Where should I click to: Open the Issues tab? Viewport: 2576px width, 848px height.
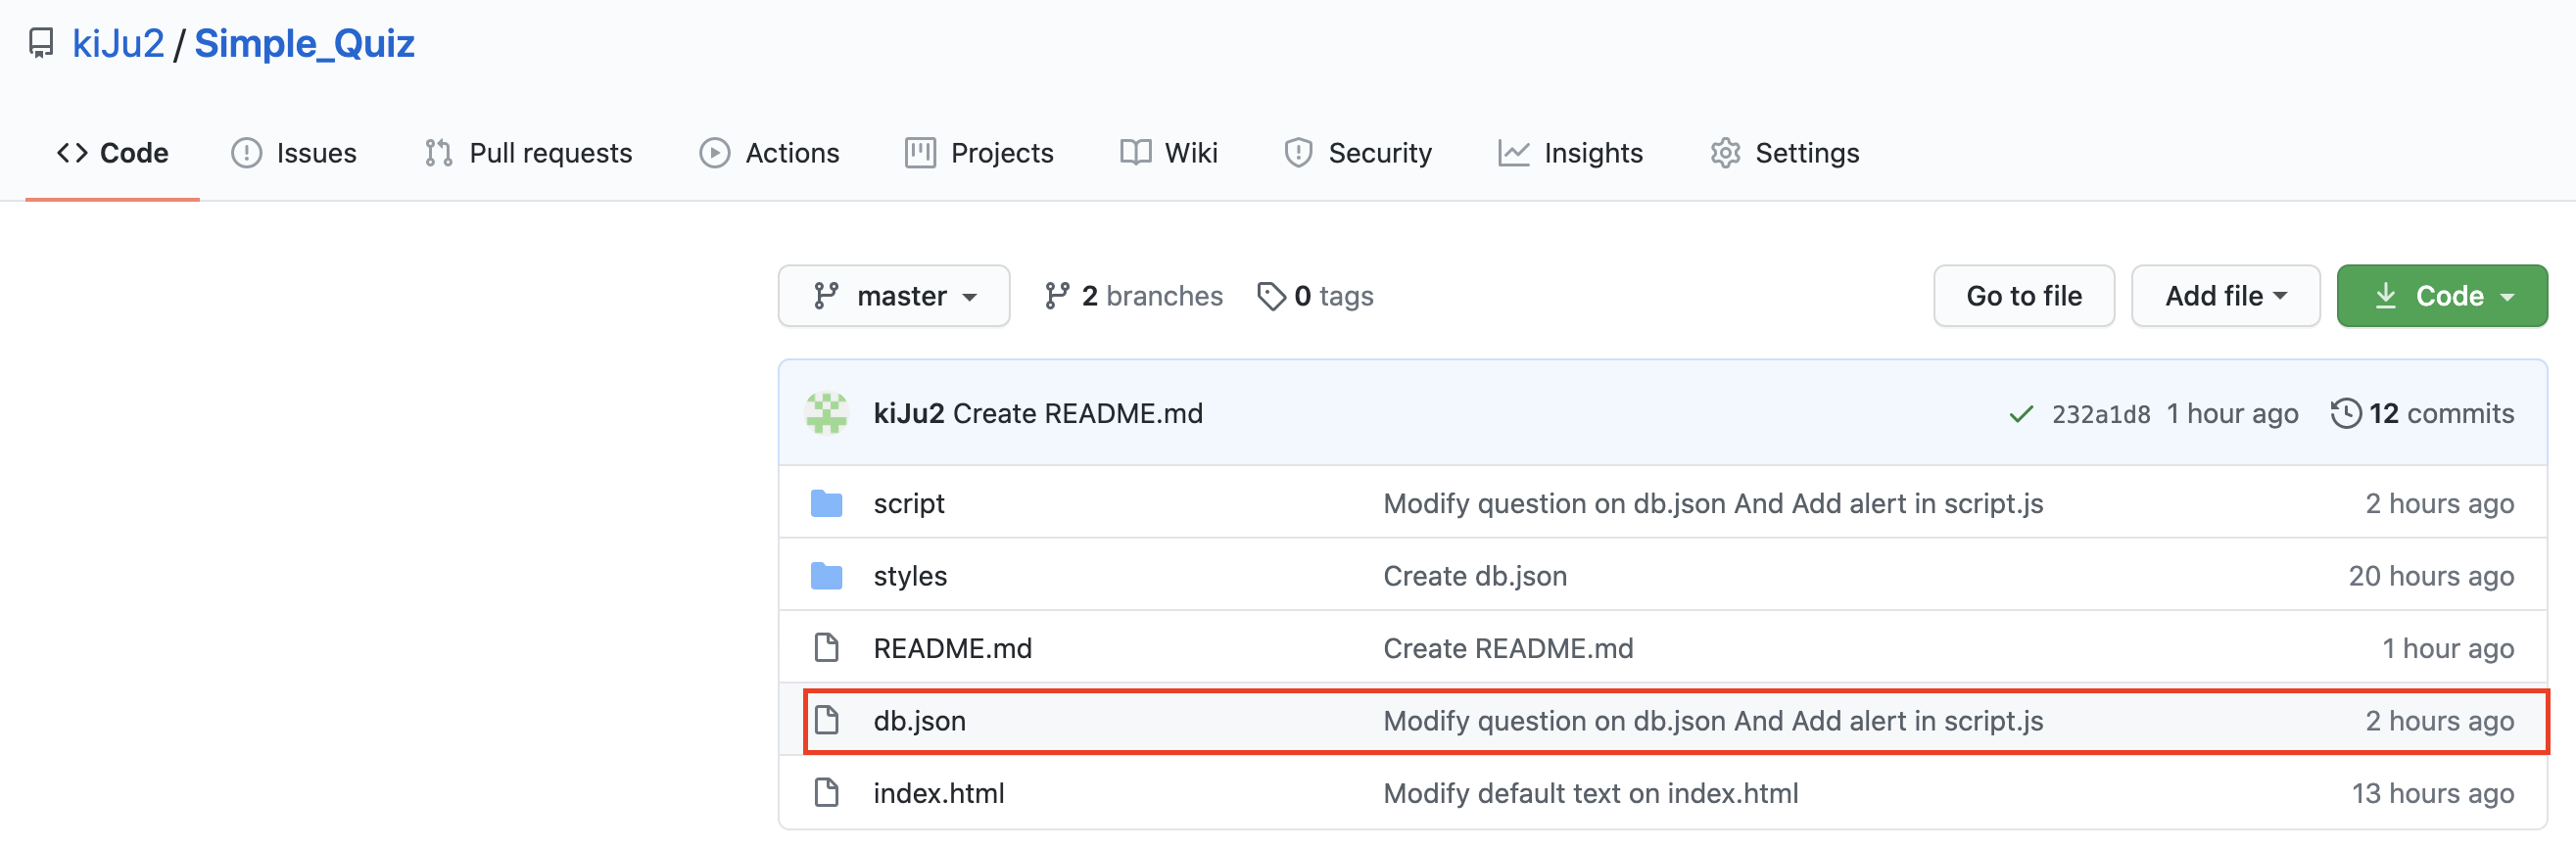click(294, 153)
